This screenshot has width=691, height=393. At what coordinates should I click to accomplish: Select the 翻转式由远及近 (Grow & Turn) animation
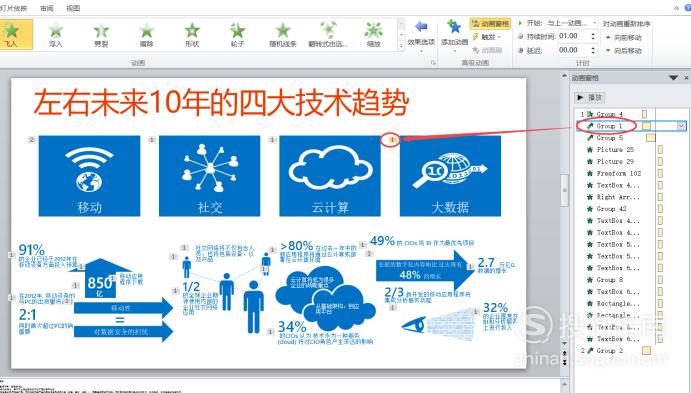tap(328, 34)
